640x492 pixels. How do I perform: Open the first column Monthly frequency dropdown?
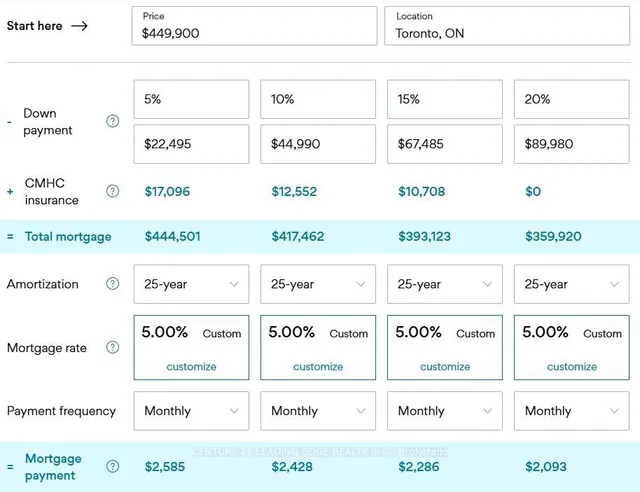point(191,411)
